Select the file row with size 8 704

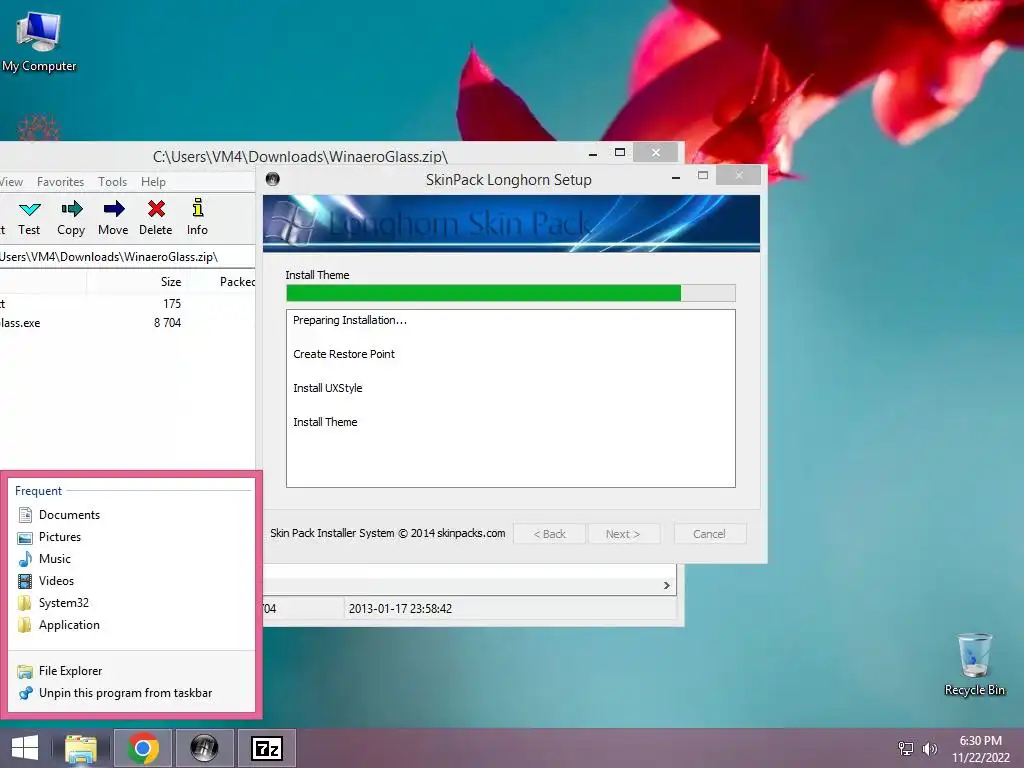pyautogui.click(x=127, y=323)
